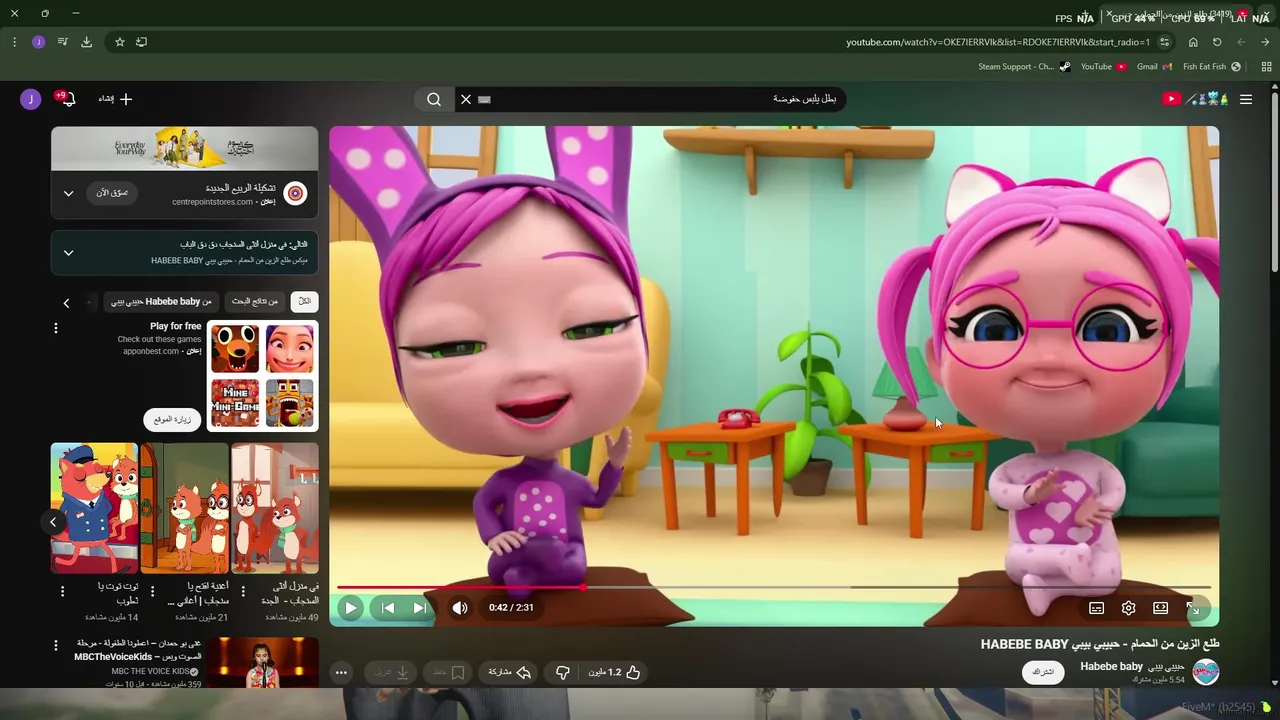Open browser apps grid icon in bookmarks bar
1280x720 pixels.
point(1266,67)
